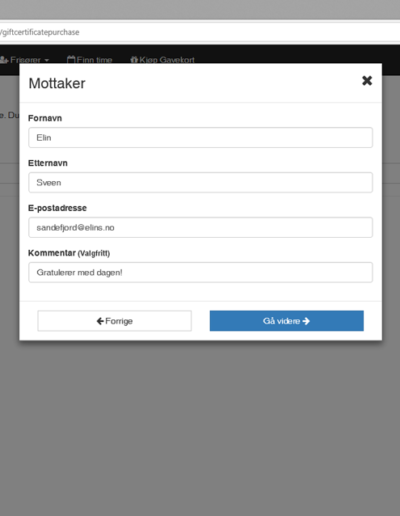400x516 pixels.
Task: Click the Kommentar text field
Action: [x=200, y=272]
